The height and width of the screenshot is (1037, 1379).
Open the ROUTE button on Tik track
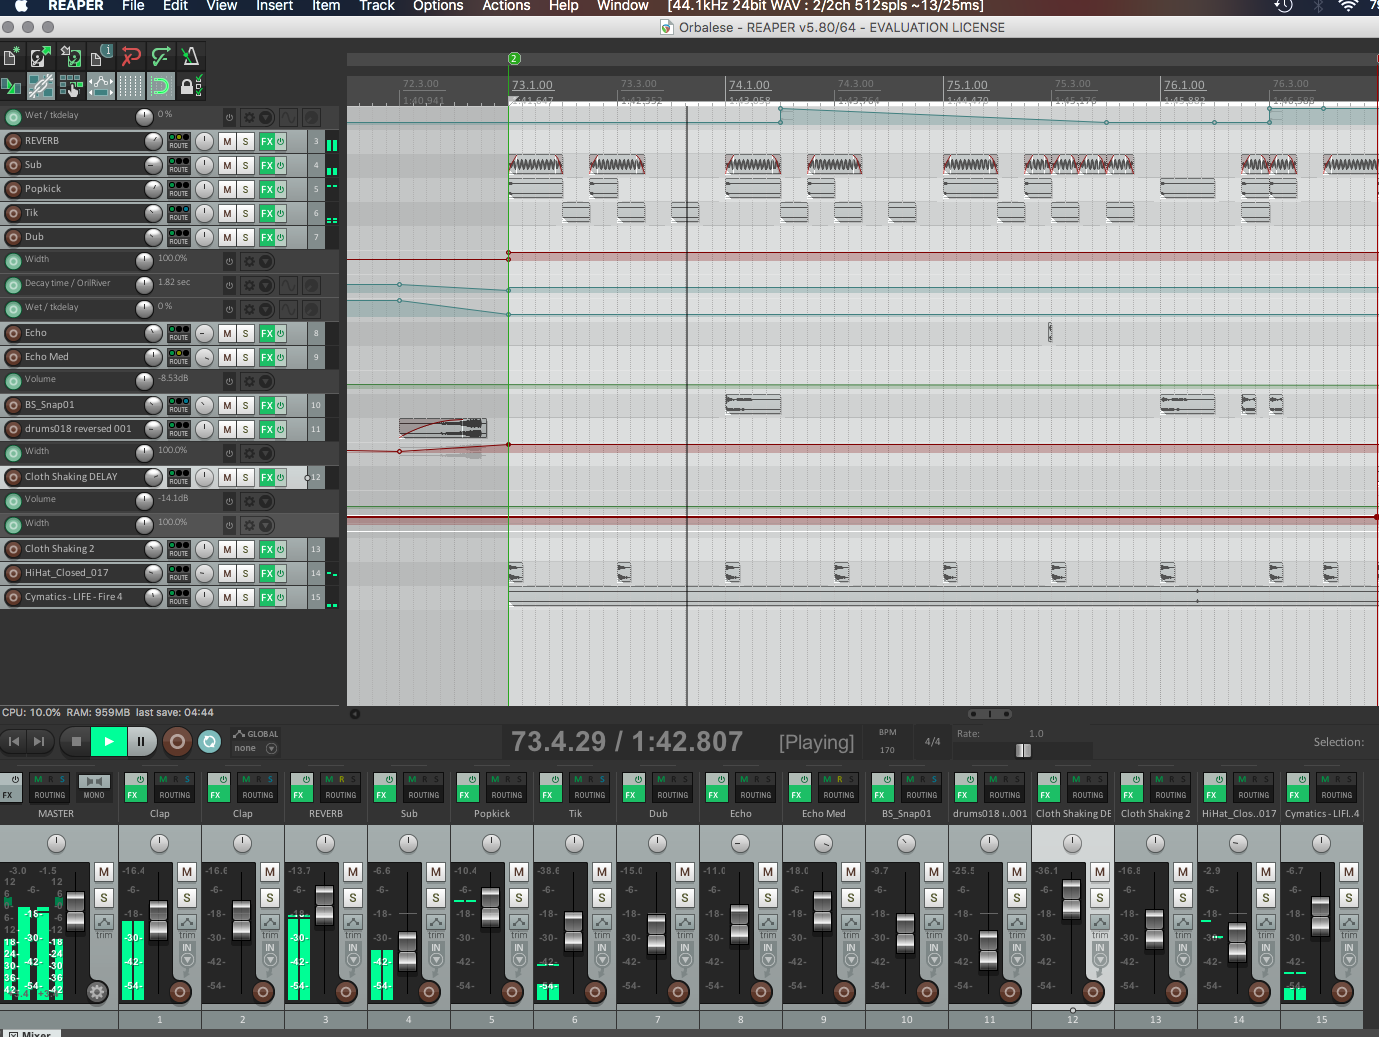click(179, 213)
